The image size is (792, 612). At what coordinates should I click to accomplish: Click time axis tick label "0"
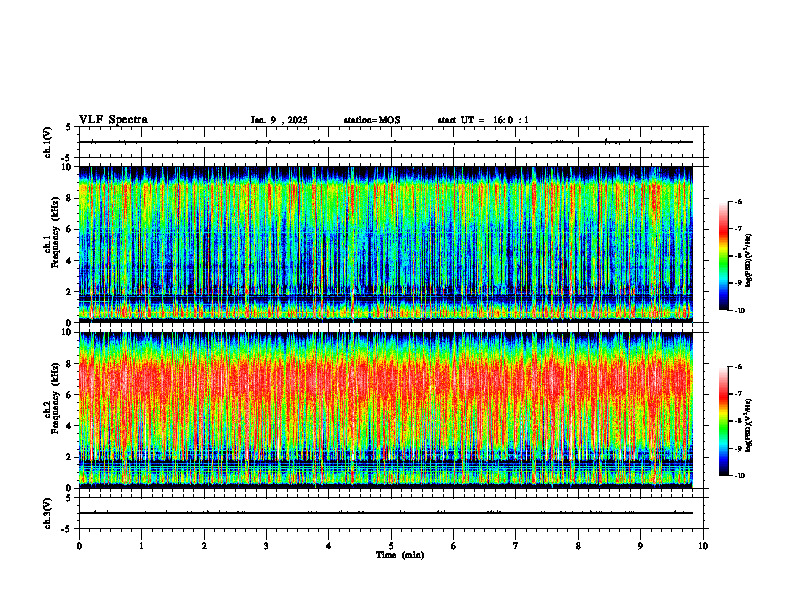point(79,546)
